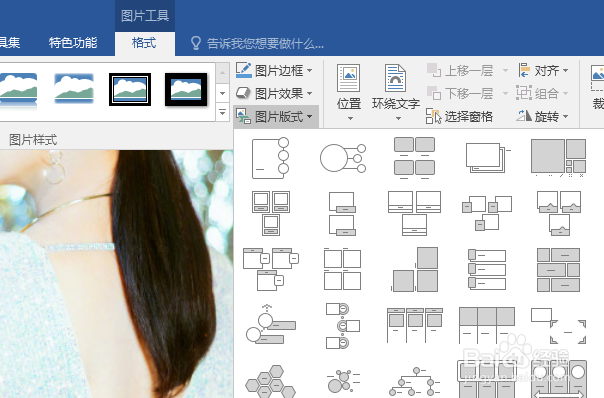
Task: Select the ascending gray blocks layout
Action: (414, 269)
